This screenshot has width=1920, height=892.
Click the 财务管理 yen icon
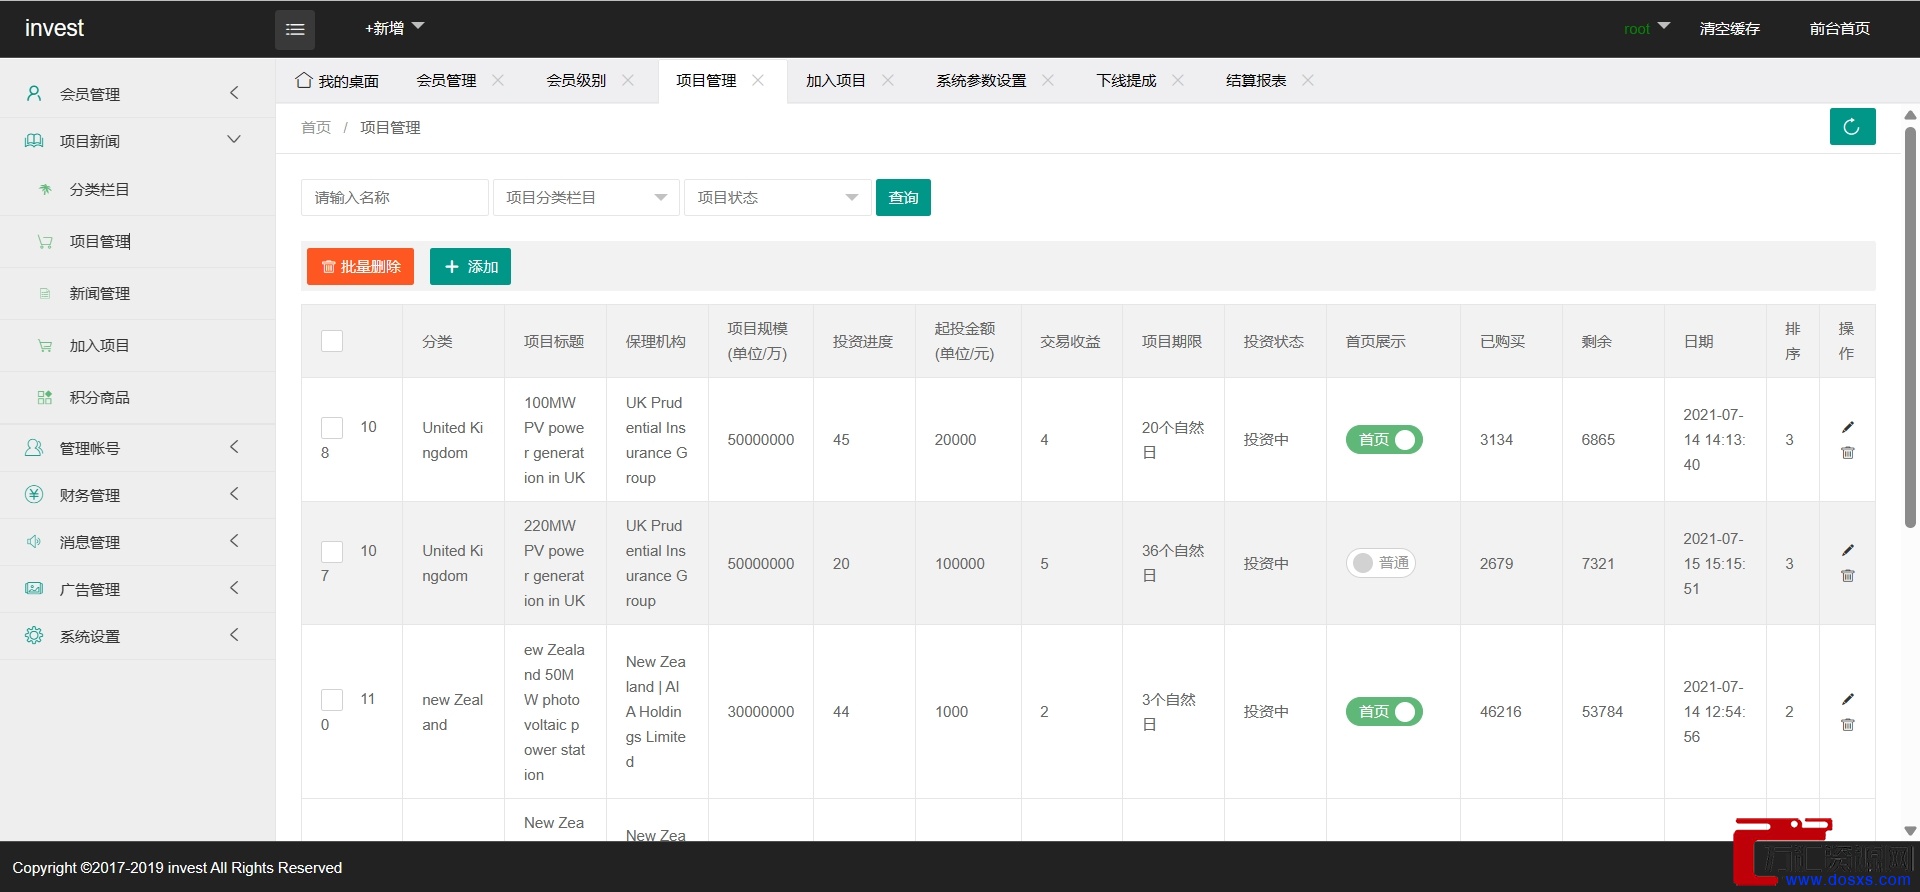coord(34,494)
